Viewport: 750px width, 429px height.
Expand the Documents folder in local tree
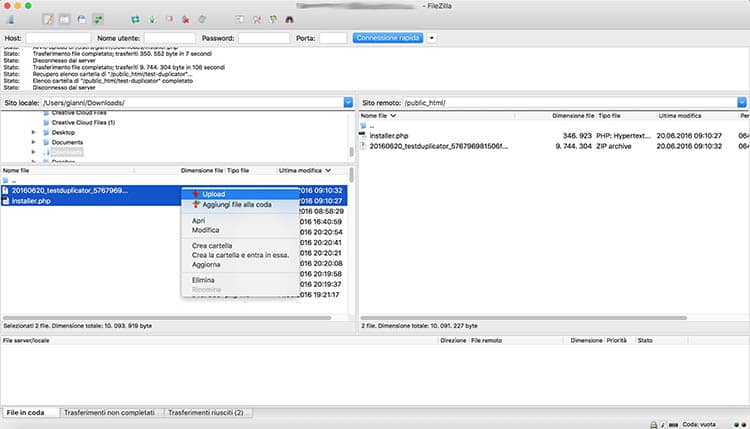pos(33,142)
